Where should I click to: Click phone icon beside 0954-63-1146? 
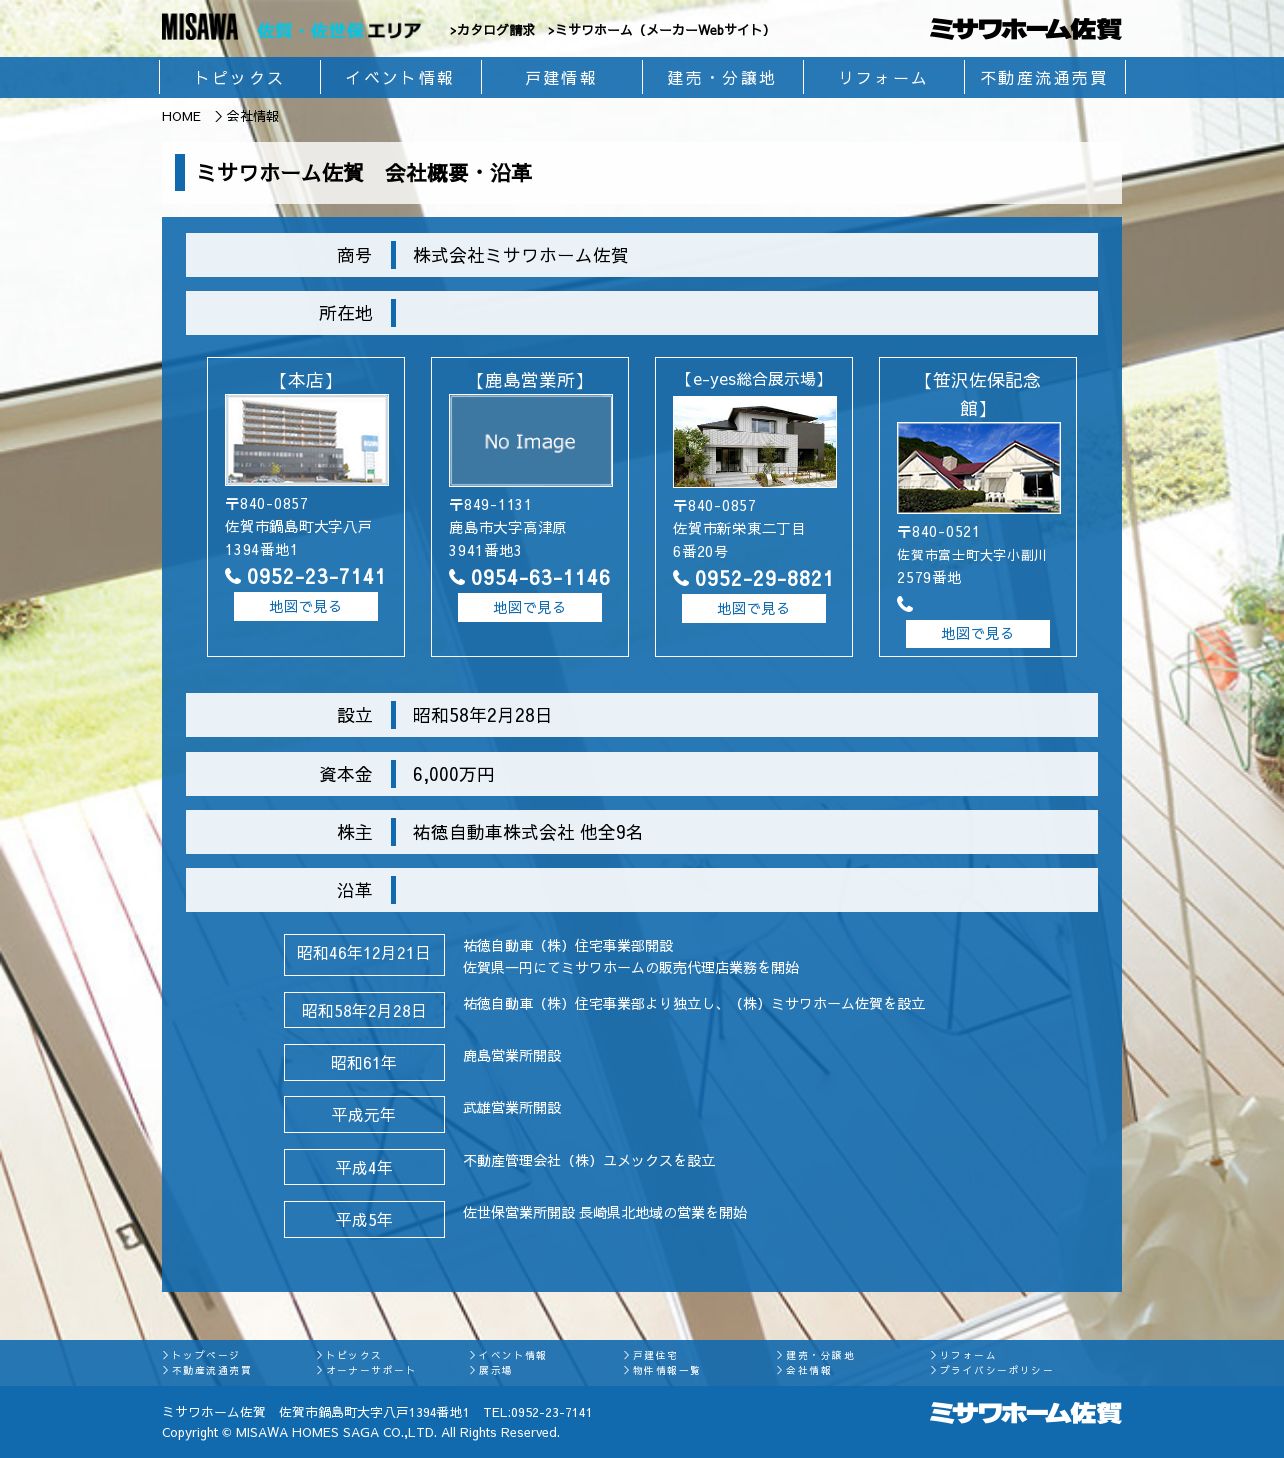tap(457, 577)
